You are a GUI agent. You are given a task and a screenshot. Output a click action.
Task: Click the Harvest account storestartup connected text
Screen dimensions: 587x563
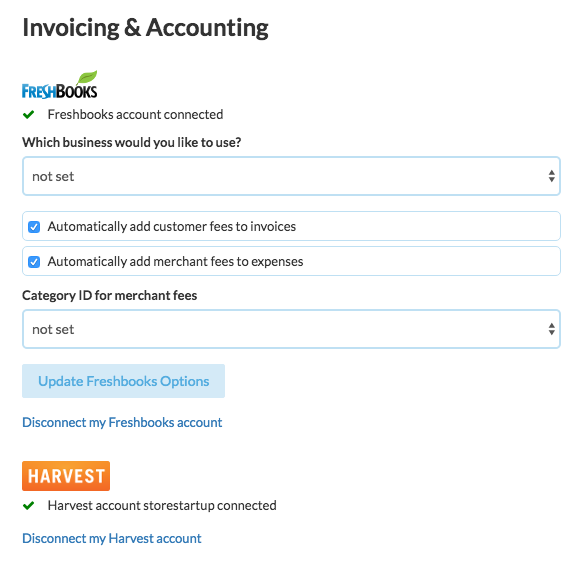pos(162,506)
